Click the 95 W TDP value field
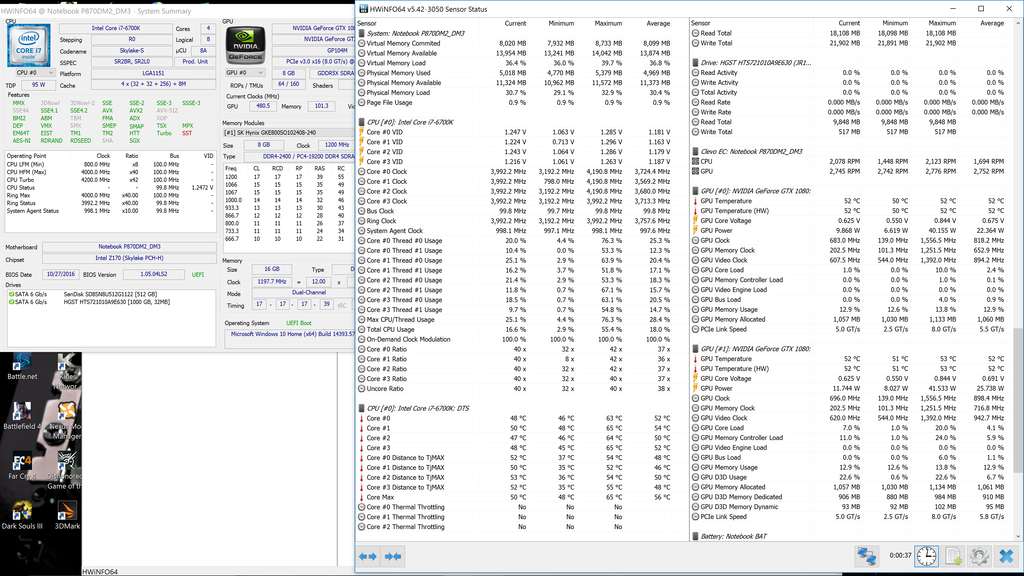Screen dimensions: 1024x576 click(39, 85)
